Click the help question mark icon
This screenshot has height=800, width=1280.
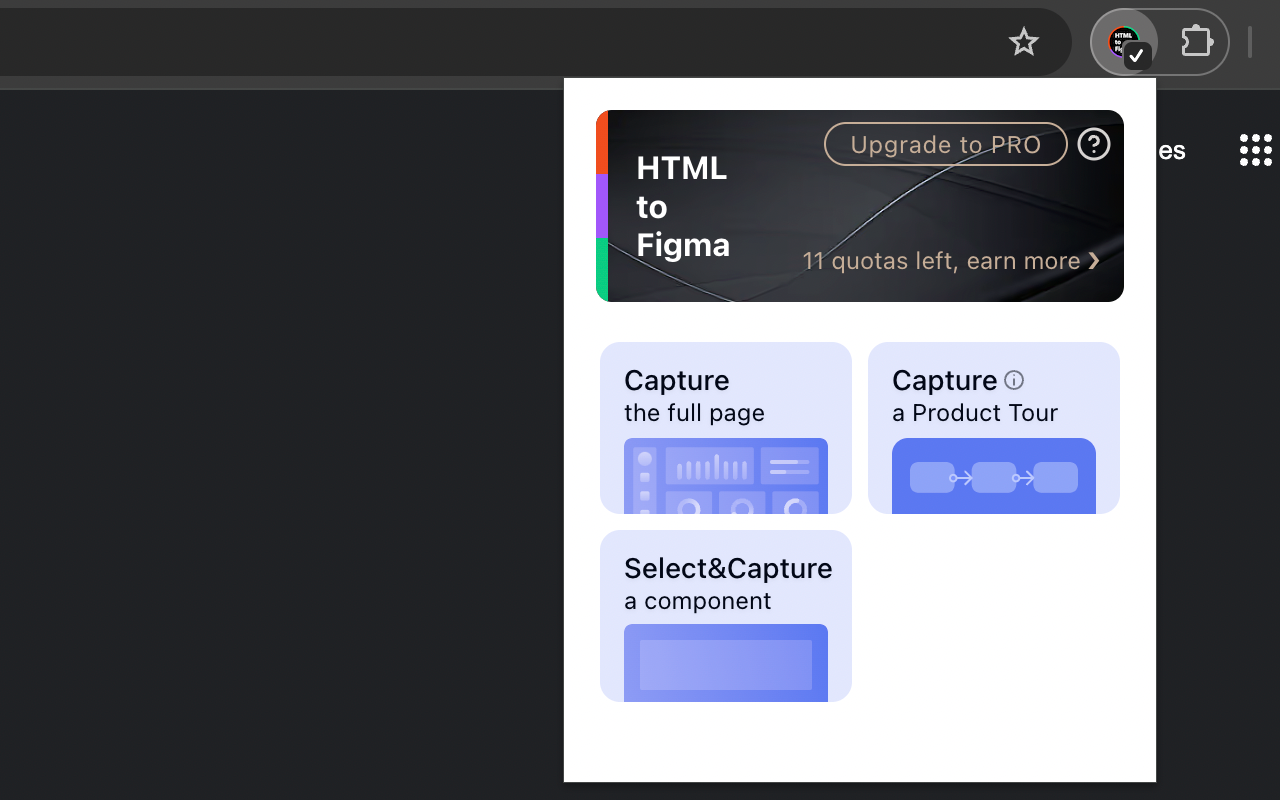1094,144
